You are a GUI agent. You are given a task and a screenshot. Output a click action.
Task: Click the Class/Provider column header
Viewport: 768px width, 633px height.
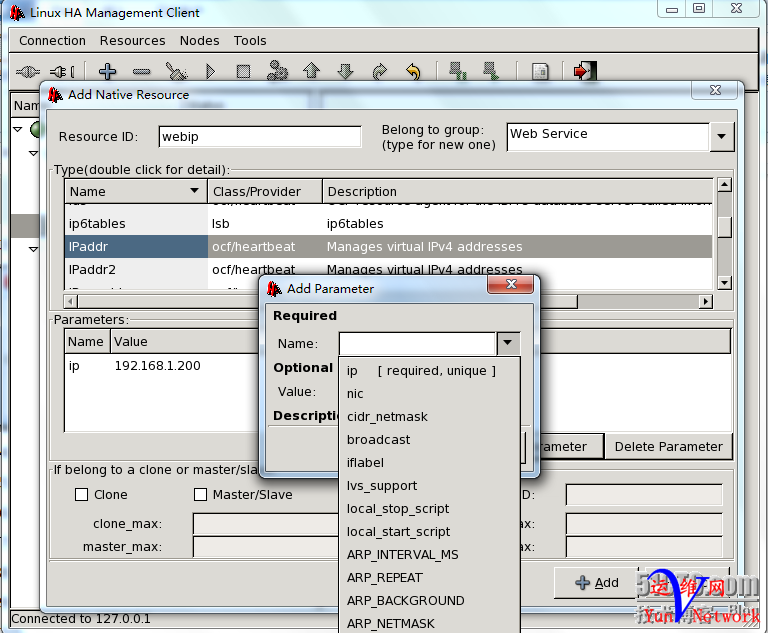point(265,191)
